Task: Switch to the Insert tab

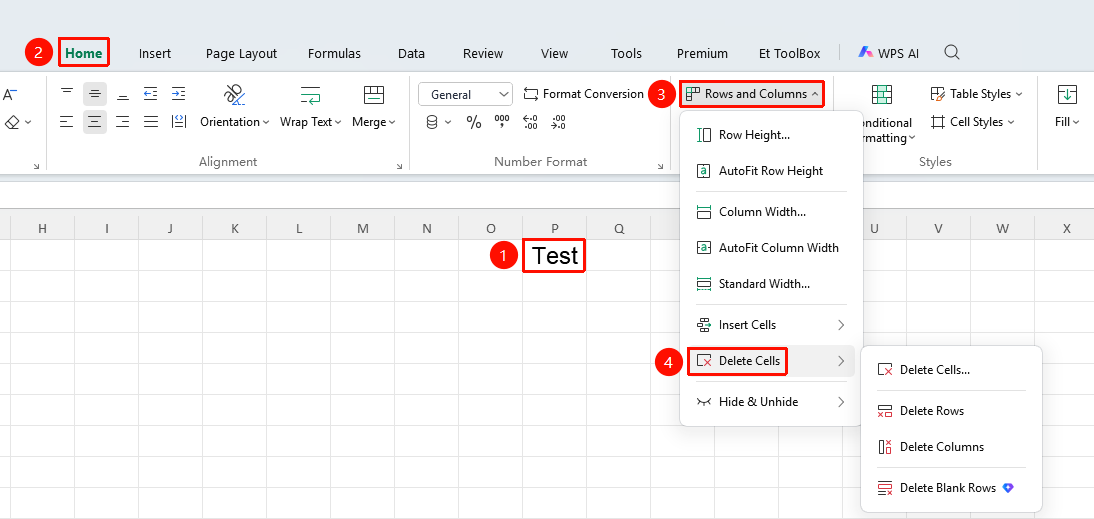Action: [155, 54]
